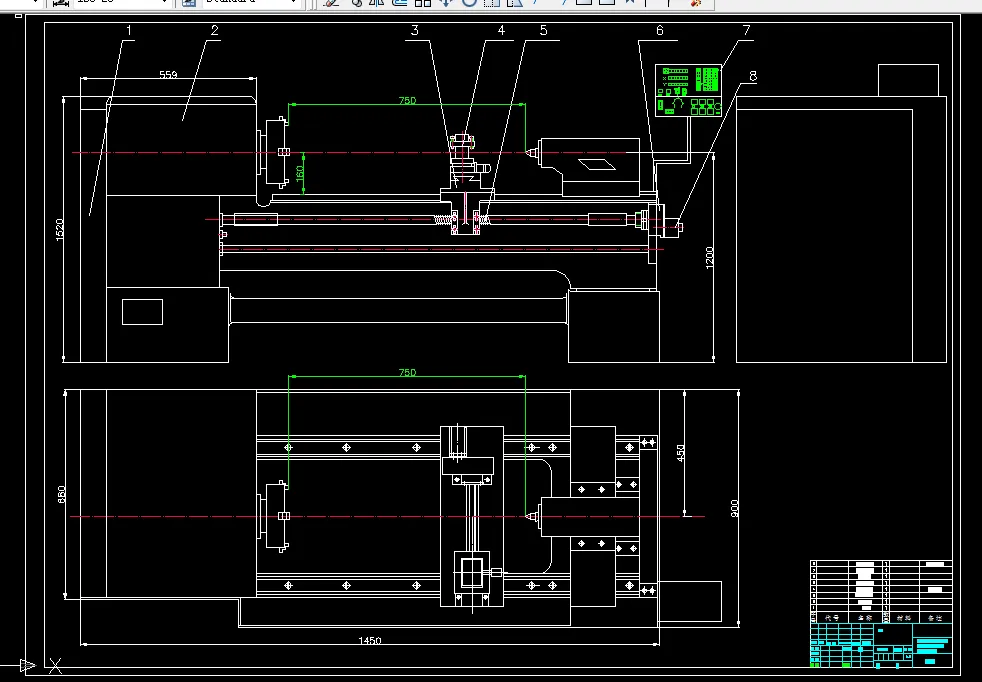The image size is (982, 682).
Task: Select part callout number 5
Action: tap(543, 30)
